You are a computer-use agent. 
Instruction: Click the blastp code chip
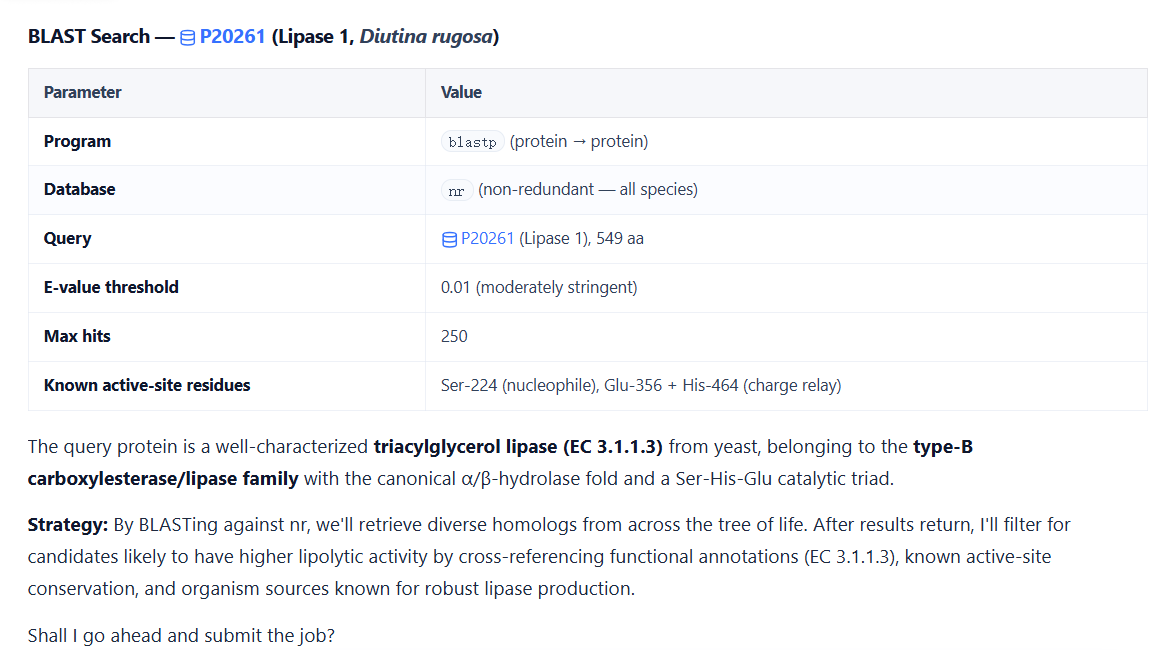(x=472, y=141)
